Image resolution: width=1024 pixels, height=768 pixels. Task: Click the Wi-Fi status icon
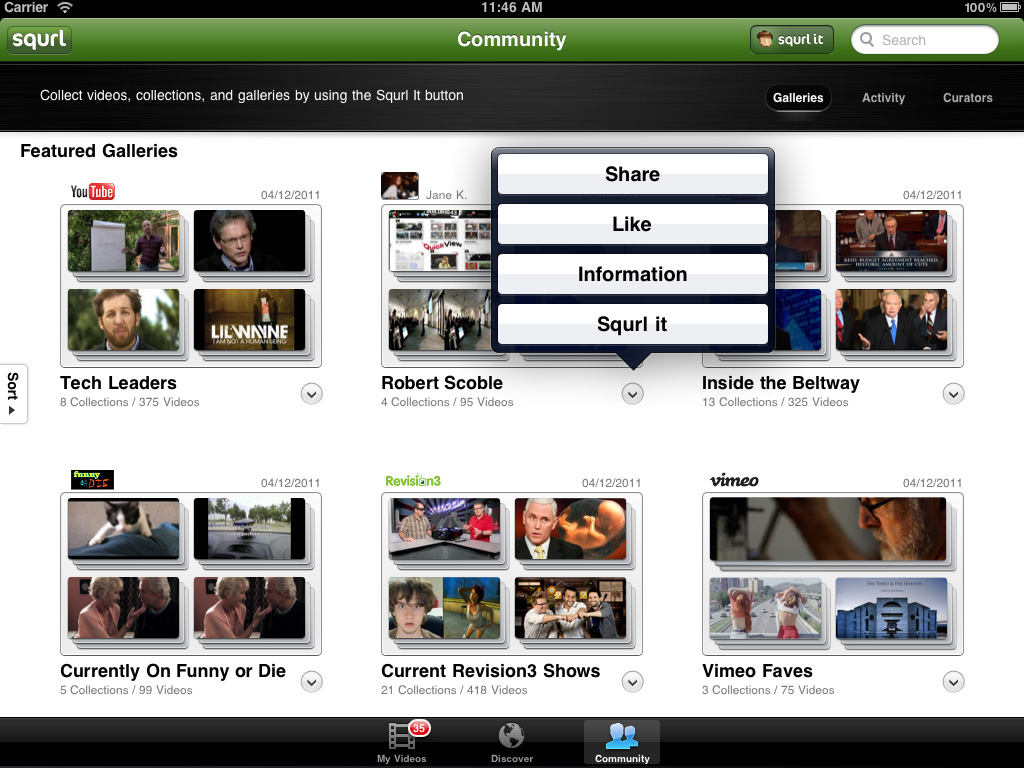(64, 8)
